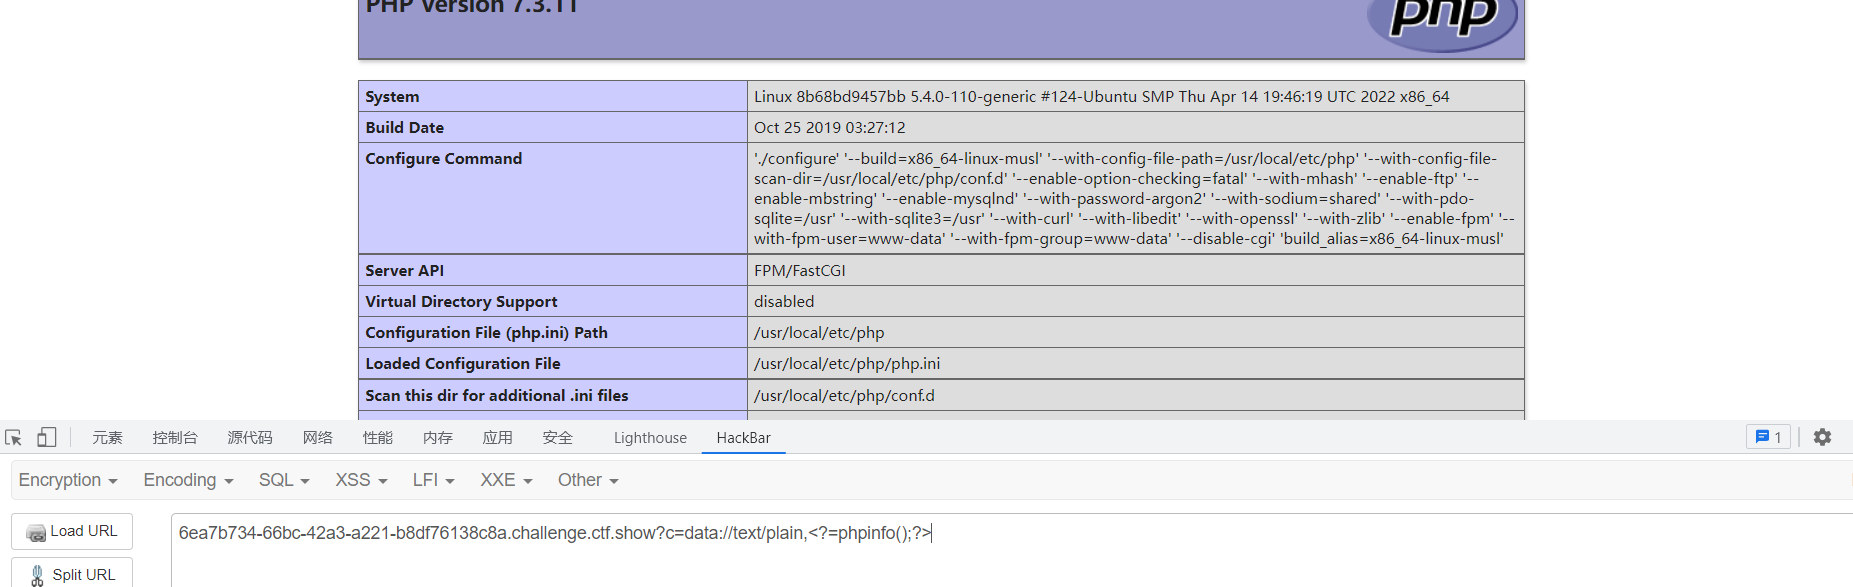The width and height of the screenshot is (1853, 587).
Task: Open the 控制台 console tab
Action: [175, 438]
